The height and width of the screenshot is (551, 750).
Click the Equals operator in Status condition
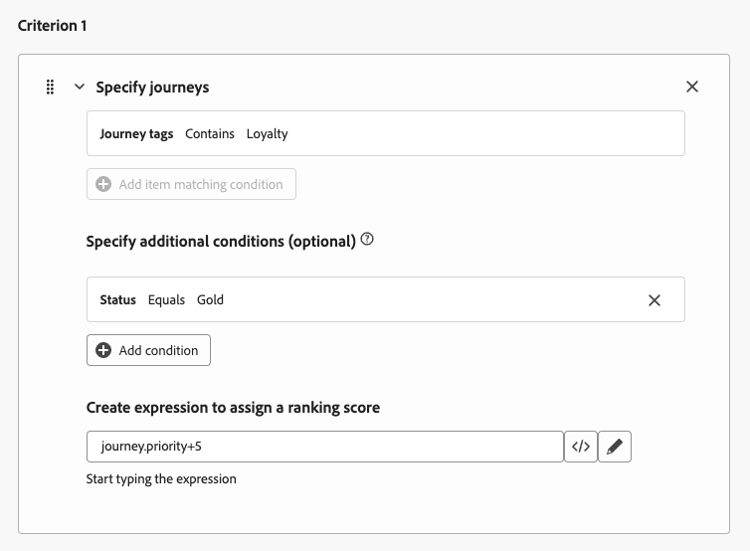166,299
